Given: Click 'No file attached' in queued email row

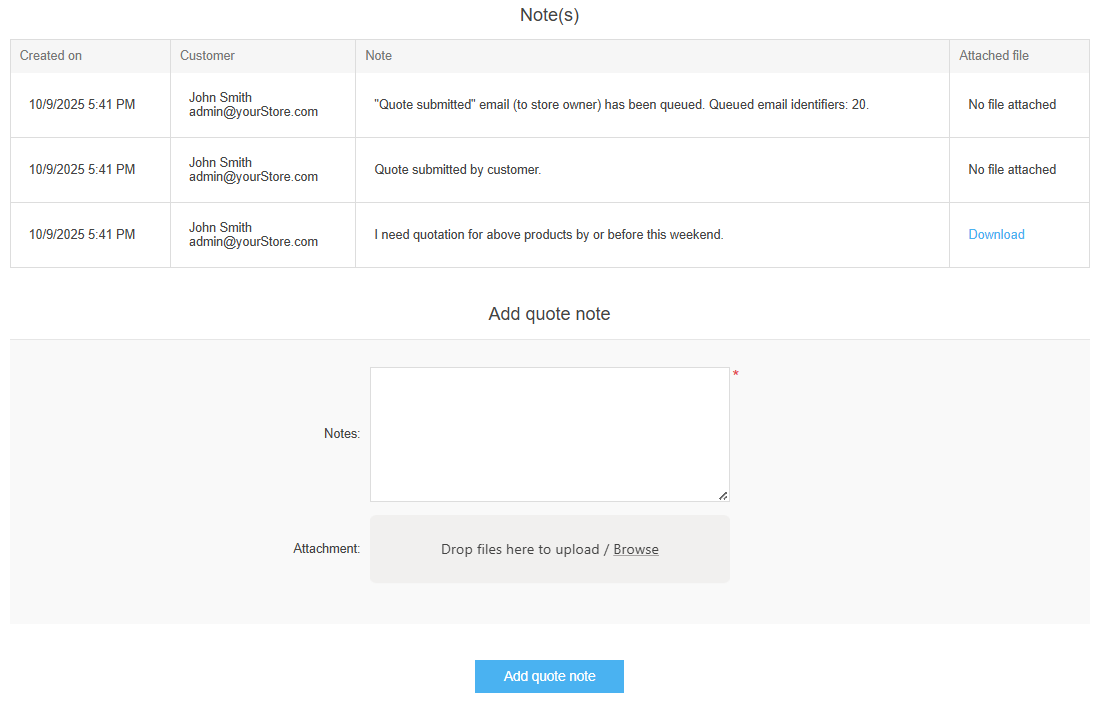Looking at the screenshot, I should click(1012, 105).
